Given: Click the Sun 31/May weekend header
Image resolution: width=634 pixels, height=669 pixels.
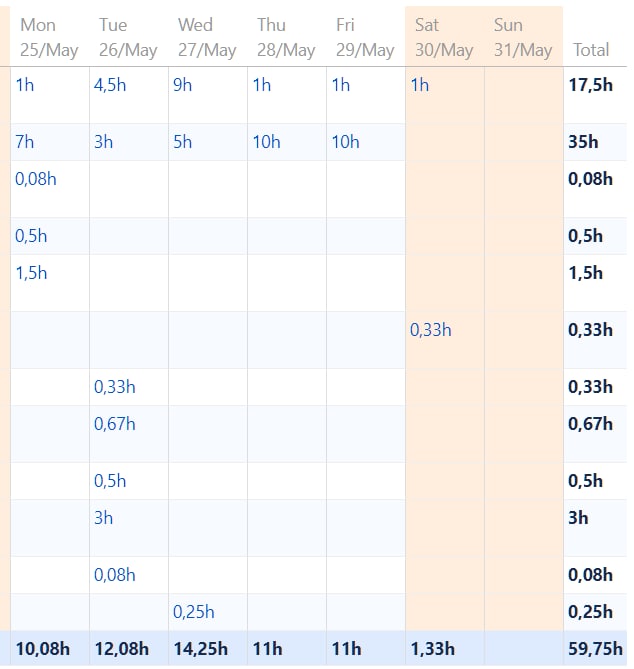Looking at the screenshot, I should point(522,37).
